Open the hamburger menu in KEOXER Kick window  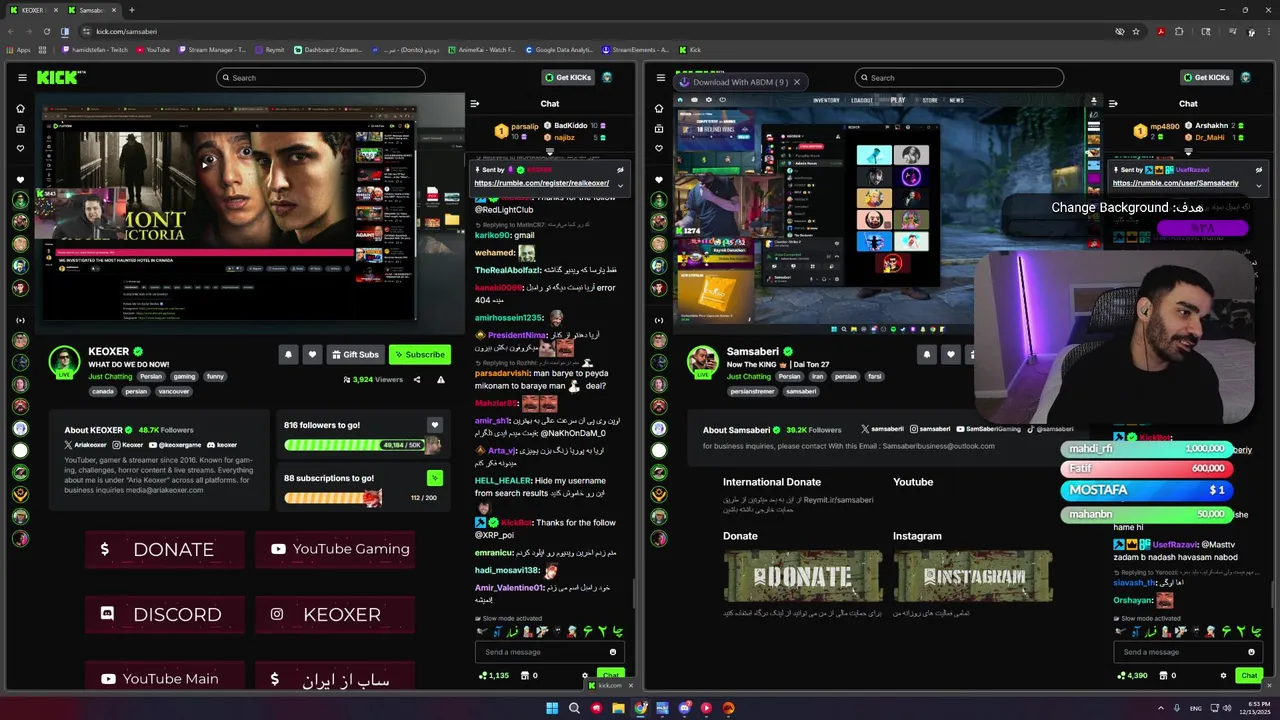tap(22, 78)
